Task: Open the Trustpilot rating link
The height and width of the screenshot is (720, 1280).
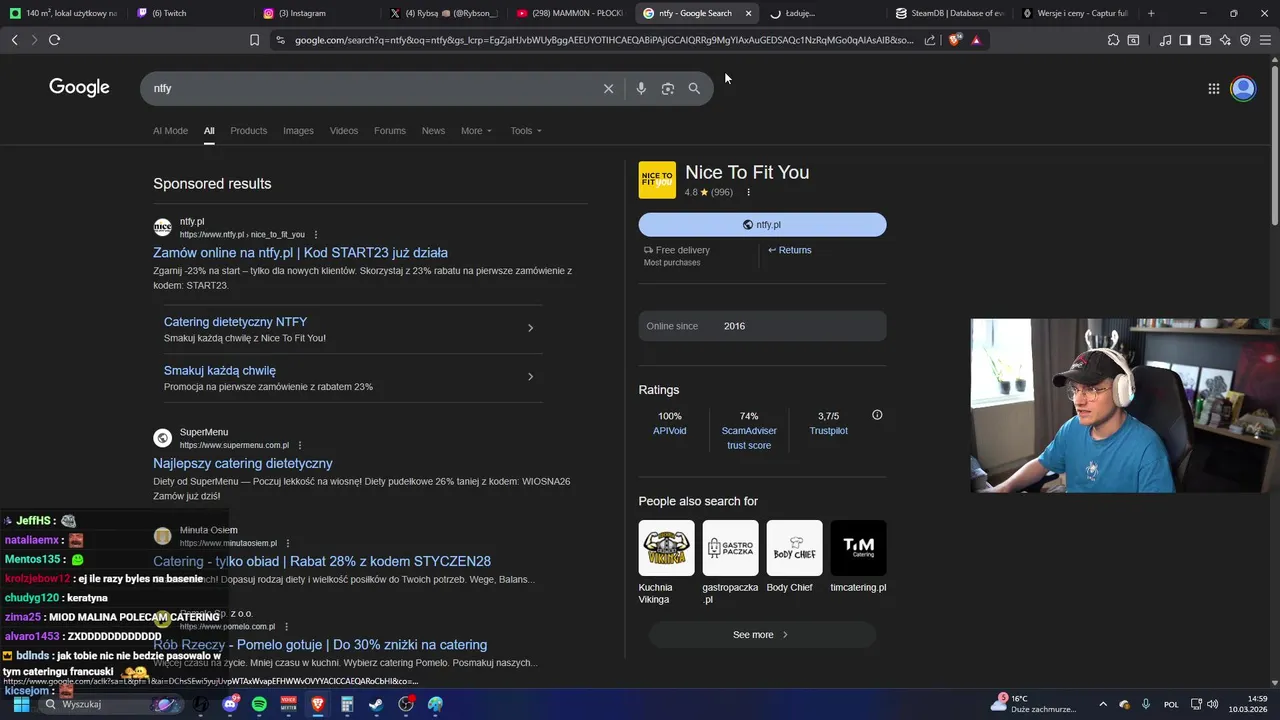Action: point(829,431)
